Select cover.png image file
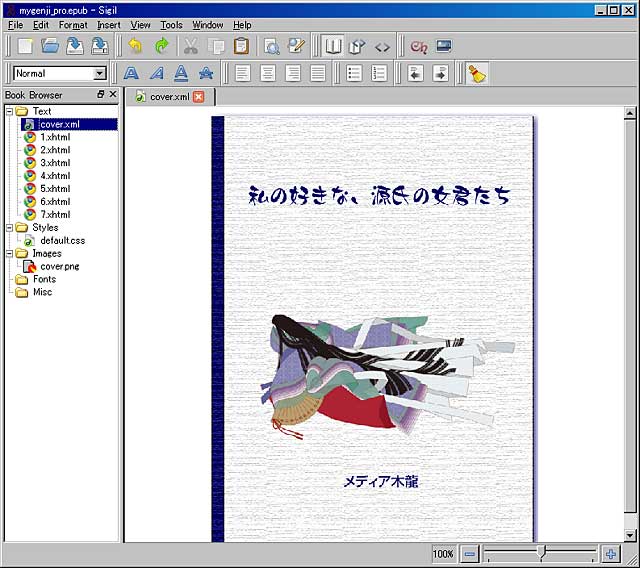 (x=60, y=266)
